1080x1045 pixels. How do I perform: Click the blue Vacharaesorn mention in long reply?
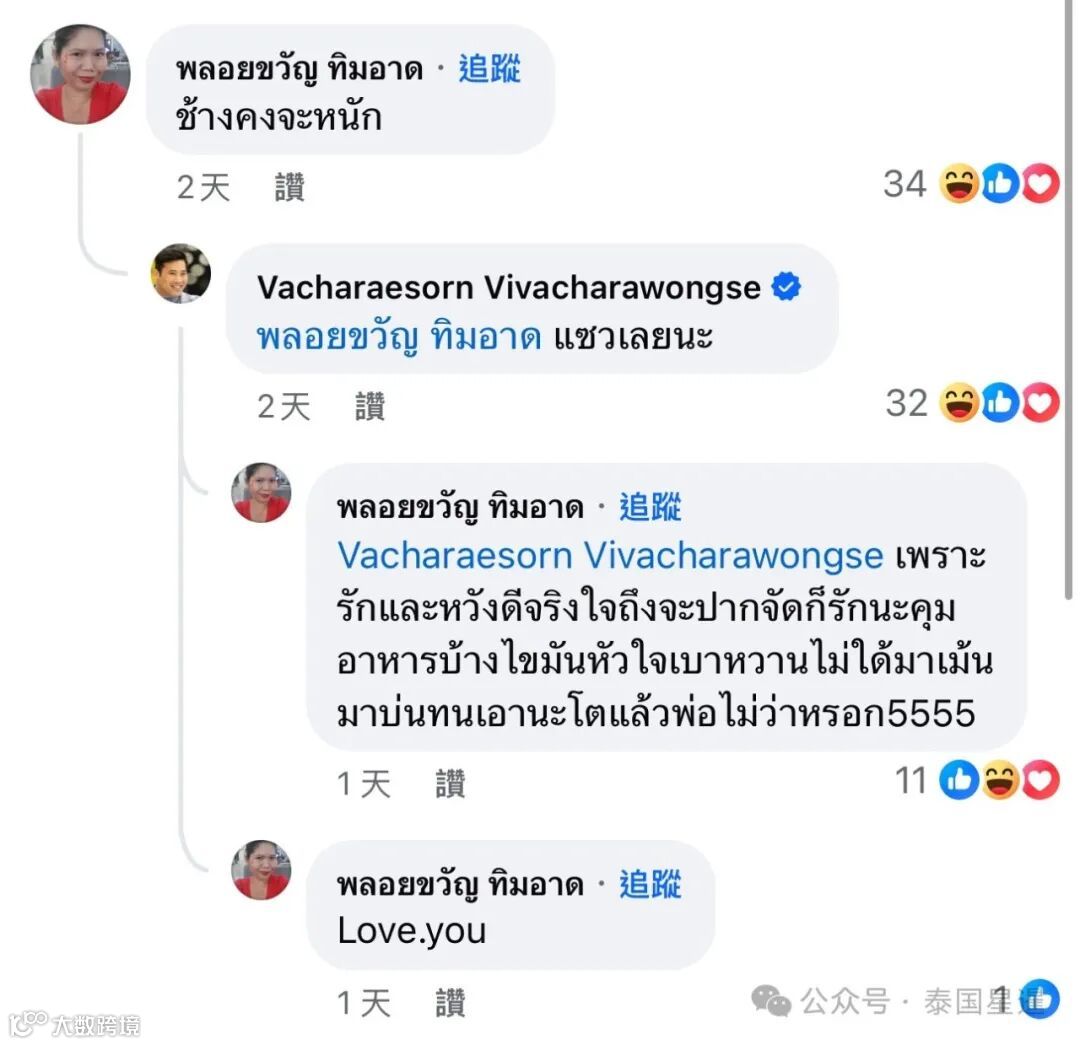pos(610,555)
